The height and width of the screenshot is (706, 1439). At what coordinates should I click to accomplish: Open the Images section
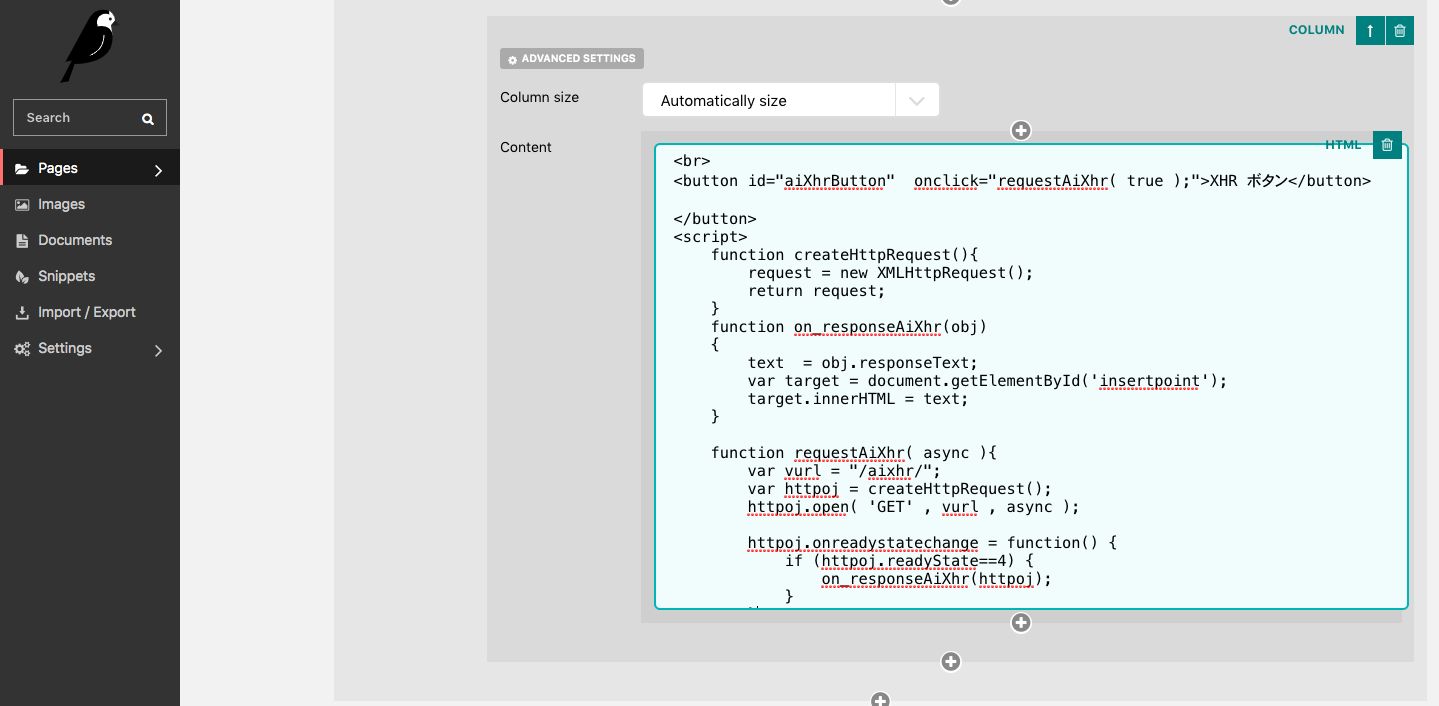coord(90,204)
